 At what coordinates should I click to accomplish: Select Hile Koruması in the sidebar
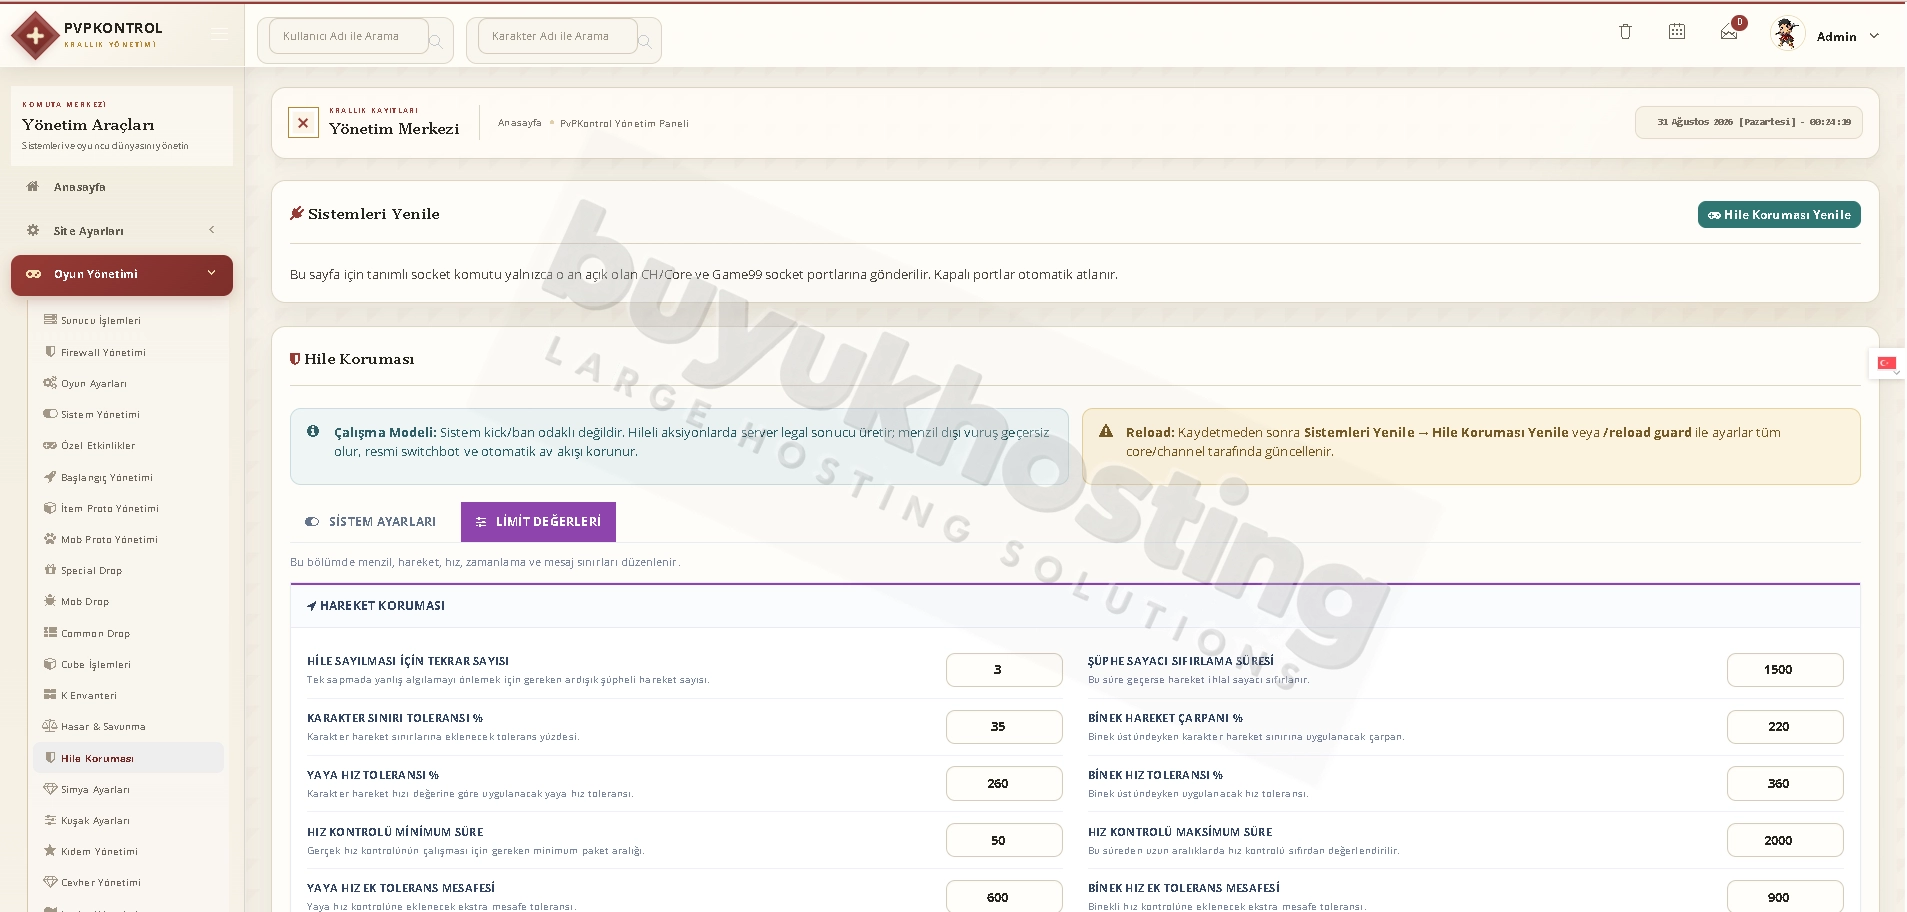click(x=128, y=758)
